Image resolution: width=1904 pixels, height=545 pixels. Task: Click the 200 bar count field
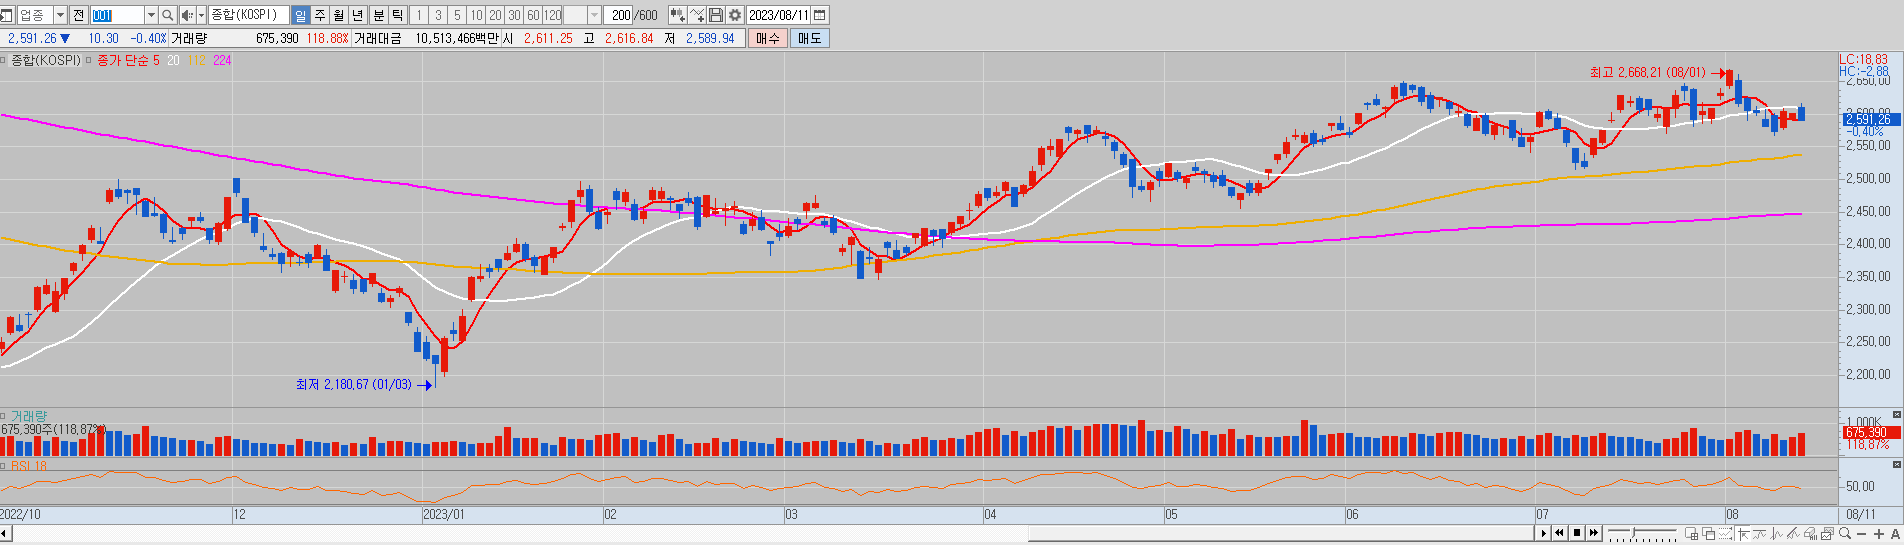(x=620, y=15)
